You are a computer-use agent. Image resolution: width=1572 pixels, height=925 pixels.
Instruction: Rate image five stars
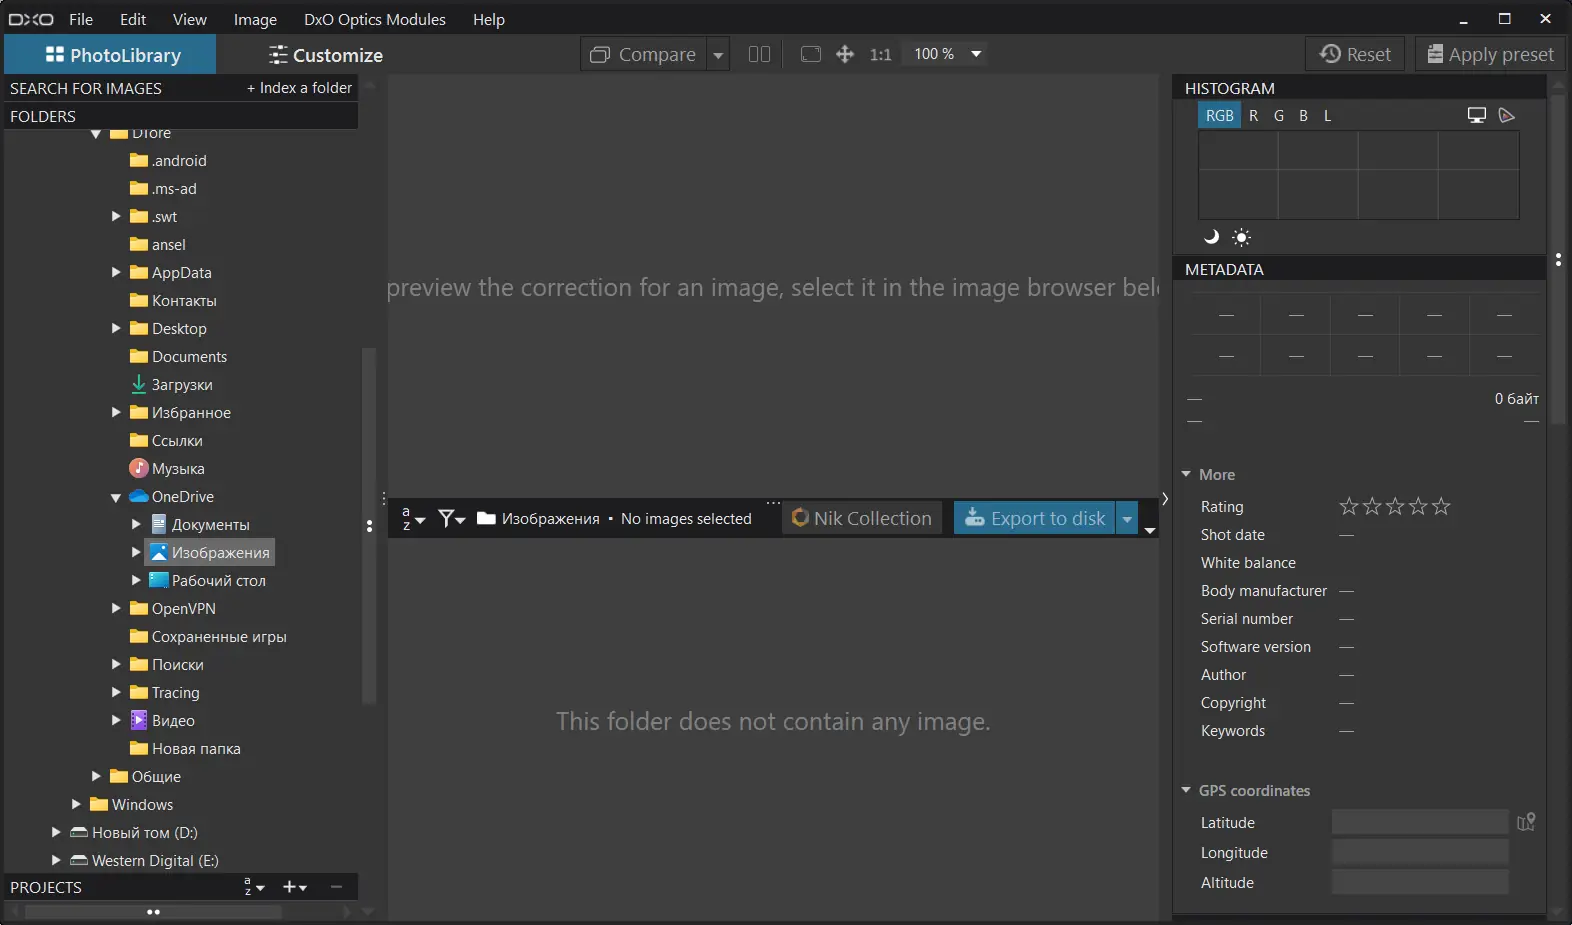click(x=1441, y=506)
